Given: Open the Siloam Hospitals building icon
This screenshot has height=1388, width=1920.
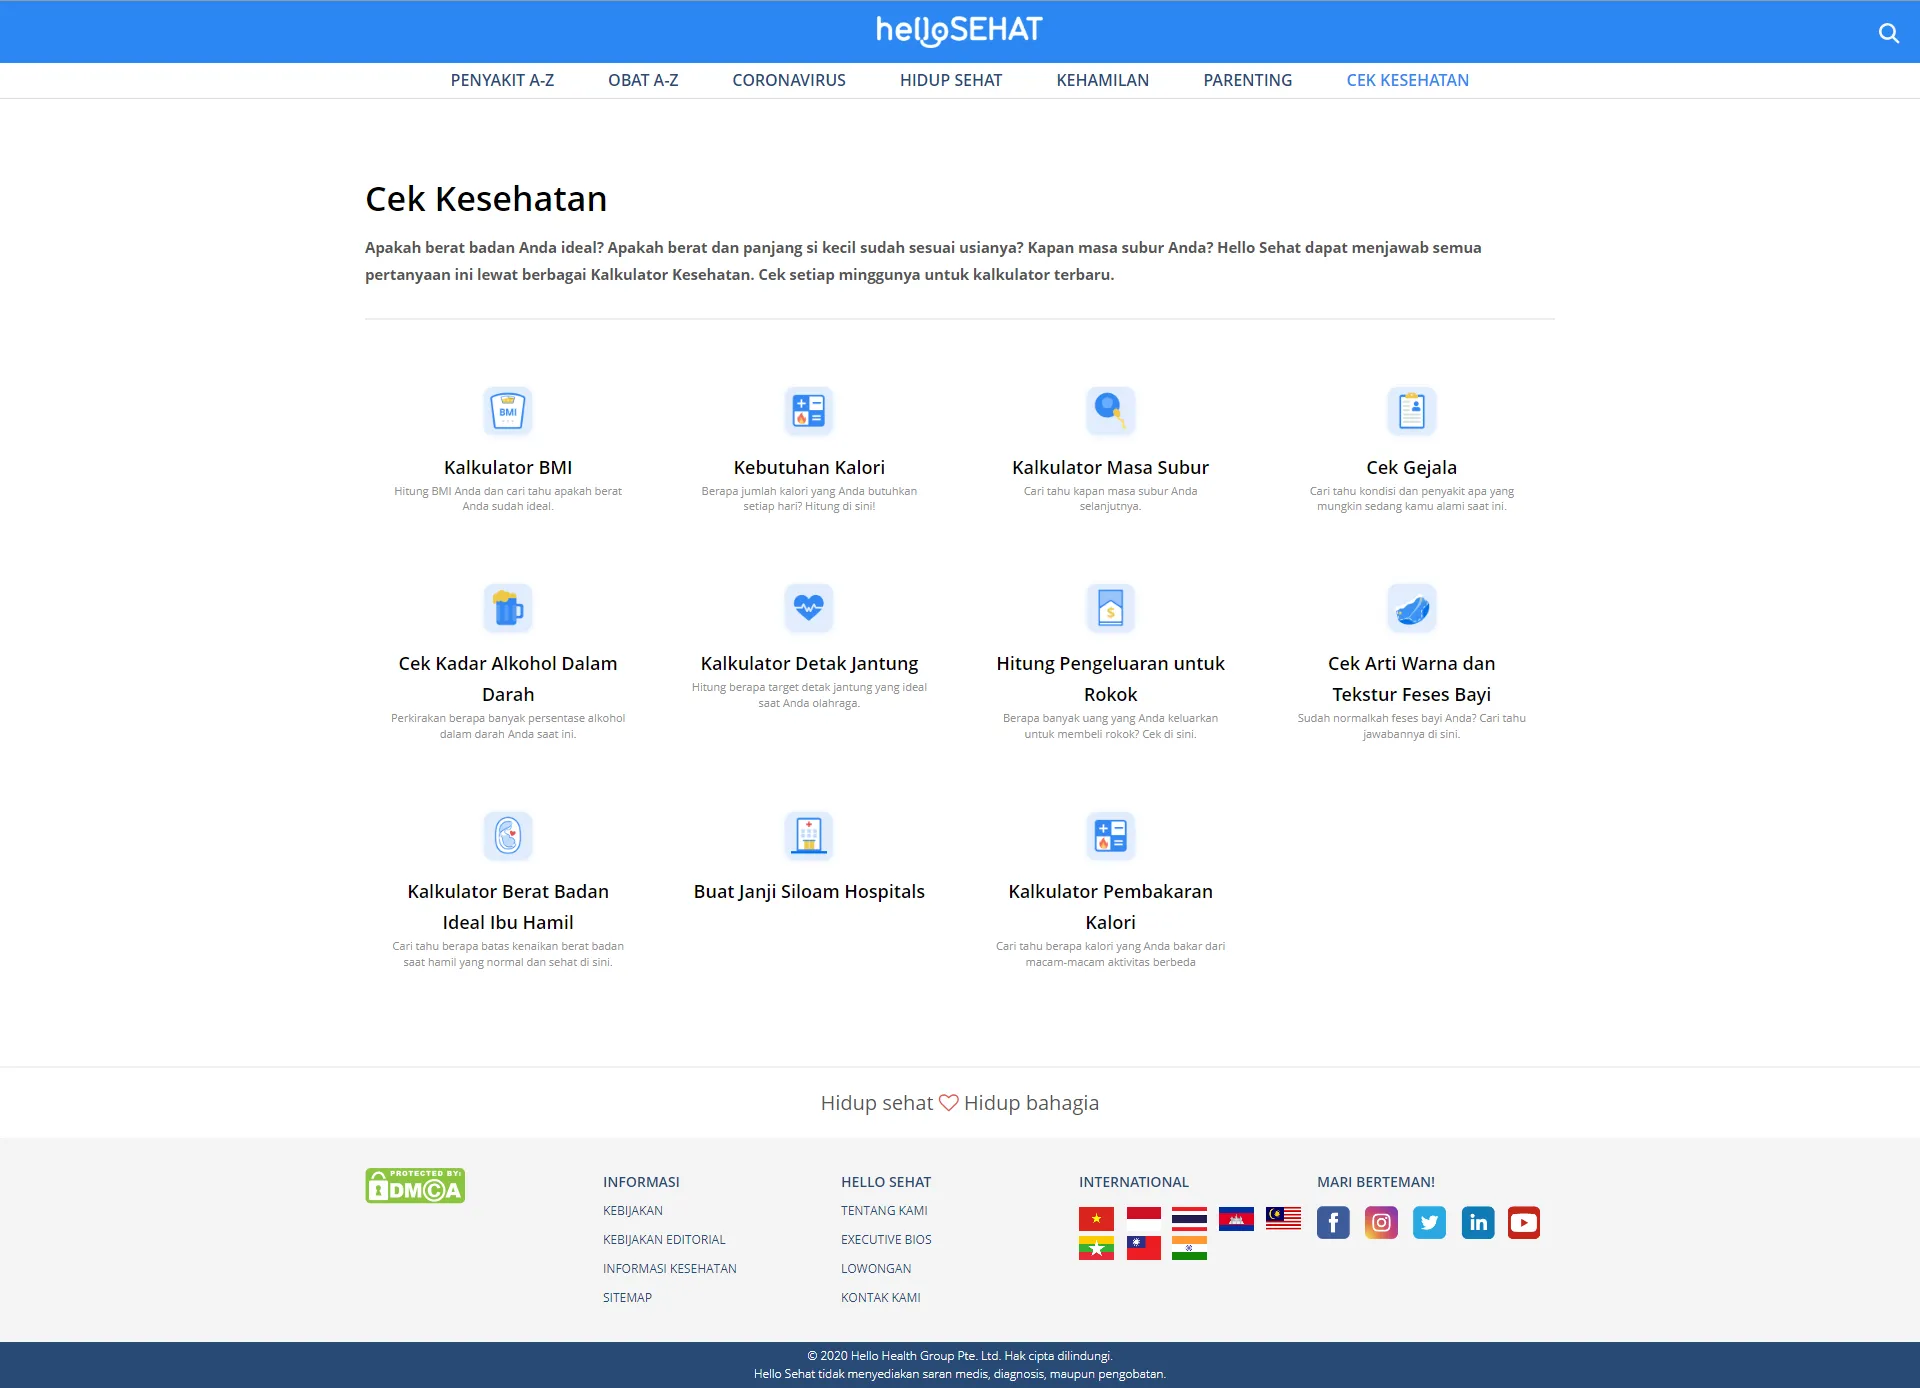Looking at the screenshot, I should [x=808, y=835].
